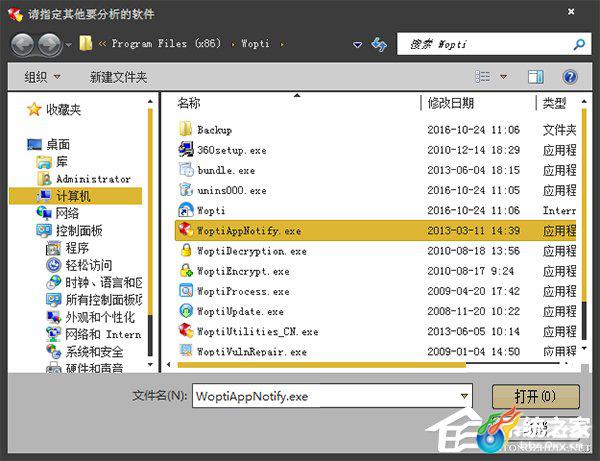Select the WoptiUtilities_CN.exe file
Viewport: 600px width, 461px height.
pyautogui.click(x=258, y=332)
